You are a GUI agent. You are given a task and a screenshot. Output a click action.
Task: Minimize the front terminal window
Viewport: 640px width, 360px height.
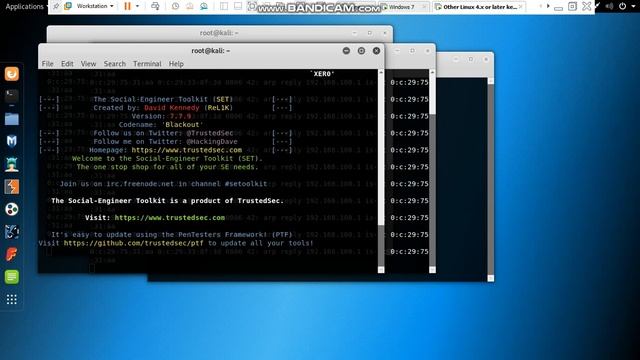tap(346, 51)
